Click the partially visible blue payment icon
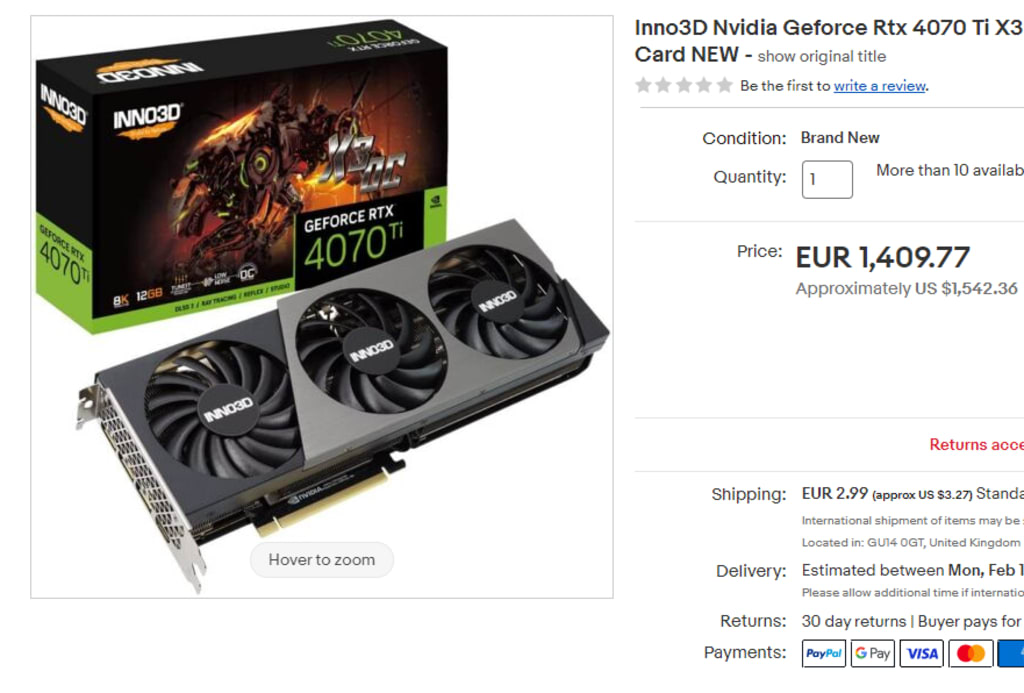This screenshot has height=693, width=1024. pos(1011,653)
